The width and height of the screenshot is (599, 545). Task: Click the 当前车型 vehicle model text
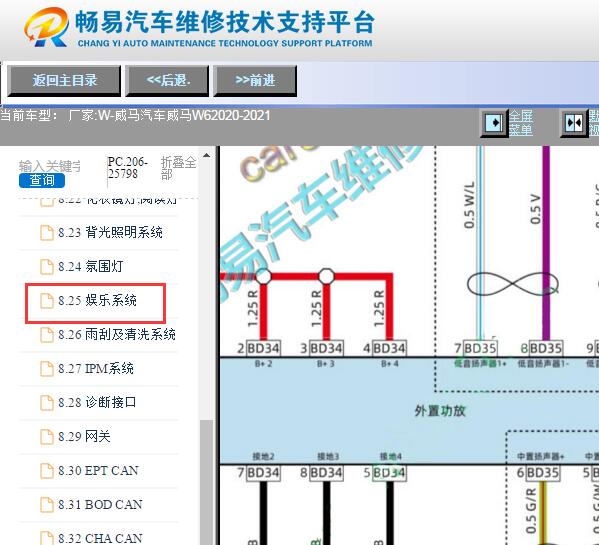click(136, 115)
